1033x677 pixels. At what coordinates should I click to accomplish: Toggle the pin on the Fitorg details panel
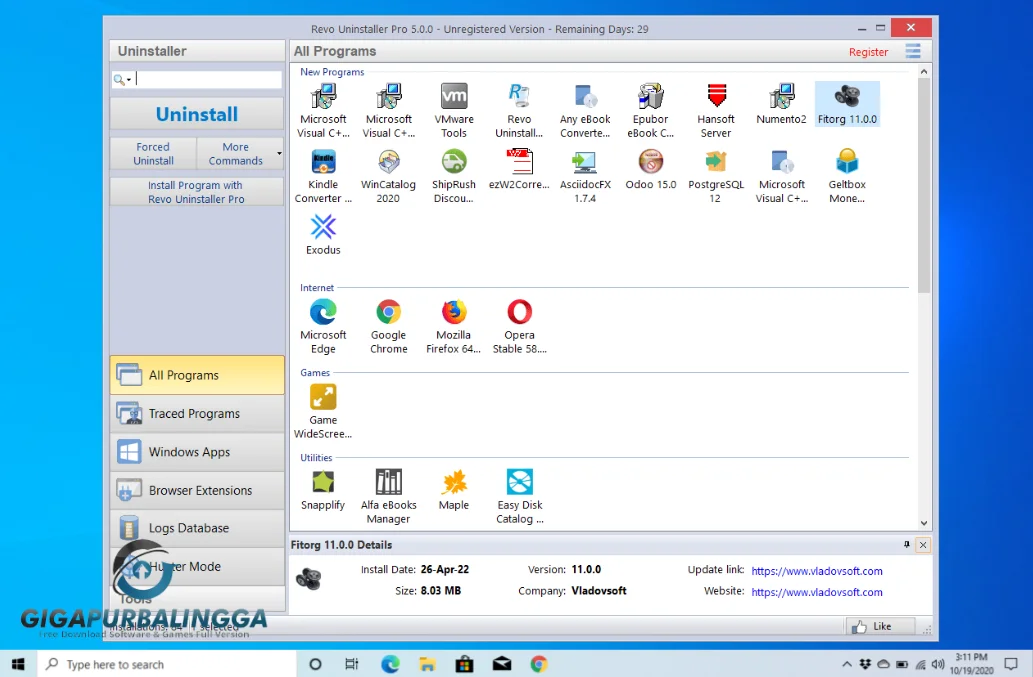pos(909,545)
